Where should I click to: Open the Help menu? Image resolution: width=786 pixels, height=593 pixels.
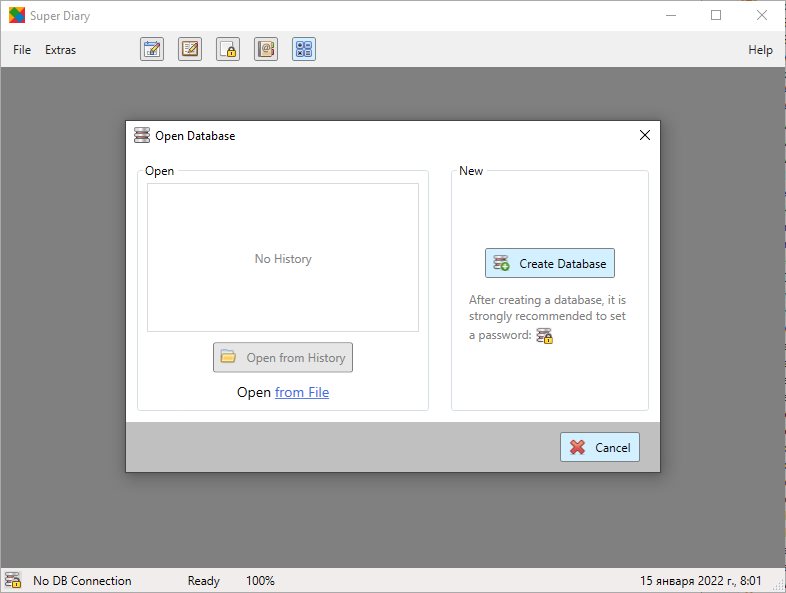coord(760,50)
